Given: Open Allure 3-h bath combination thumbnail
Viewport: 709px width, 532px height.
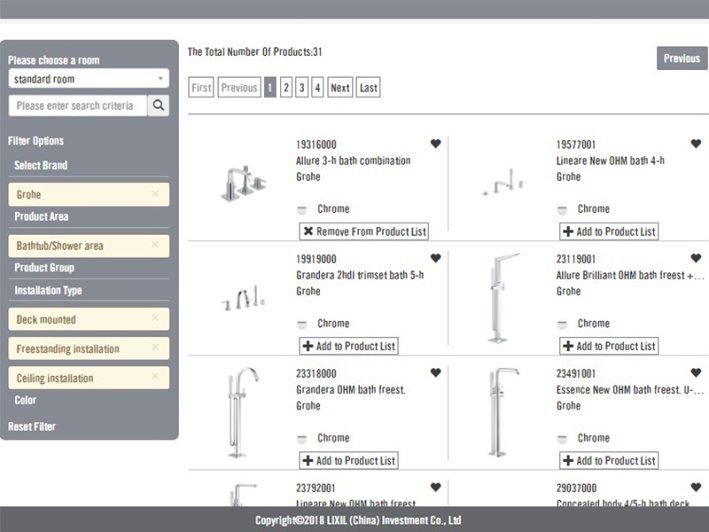Looking at the screenshot, I should pyautogui.click(x=243, y=183).
